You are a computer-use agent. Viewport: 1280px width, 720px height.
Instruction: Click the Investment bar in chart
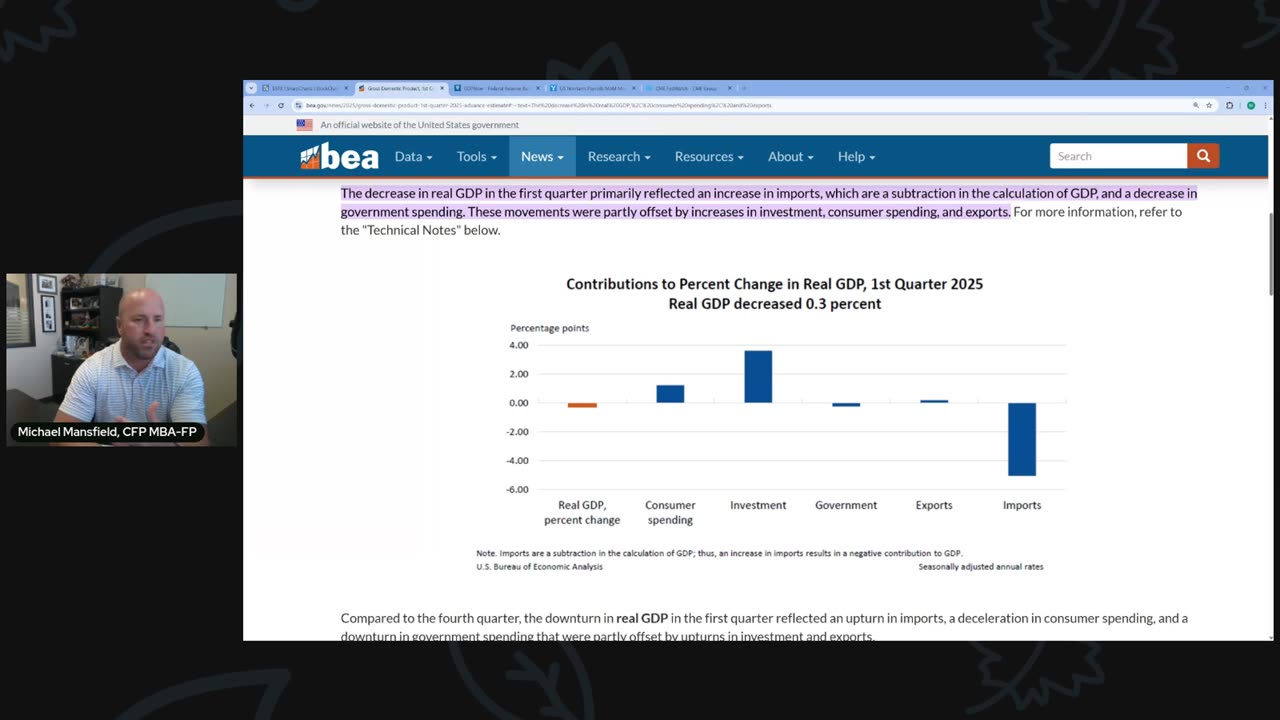(758, 377)
